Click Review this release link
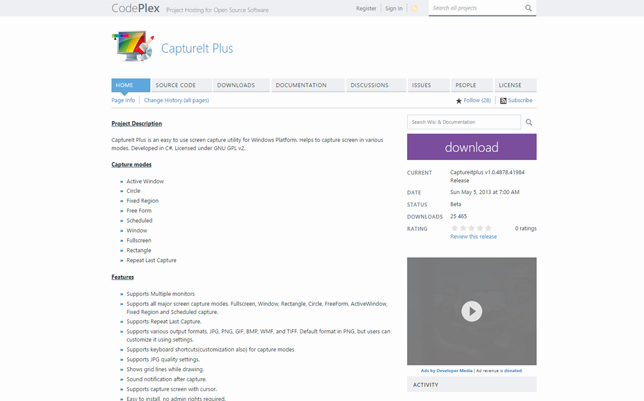Screen dimensions: 644x401 pyautogui.click(x=473, y=237)
